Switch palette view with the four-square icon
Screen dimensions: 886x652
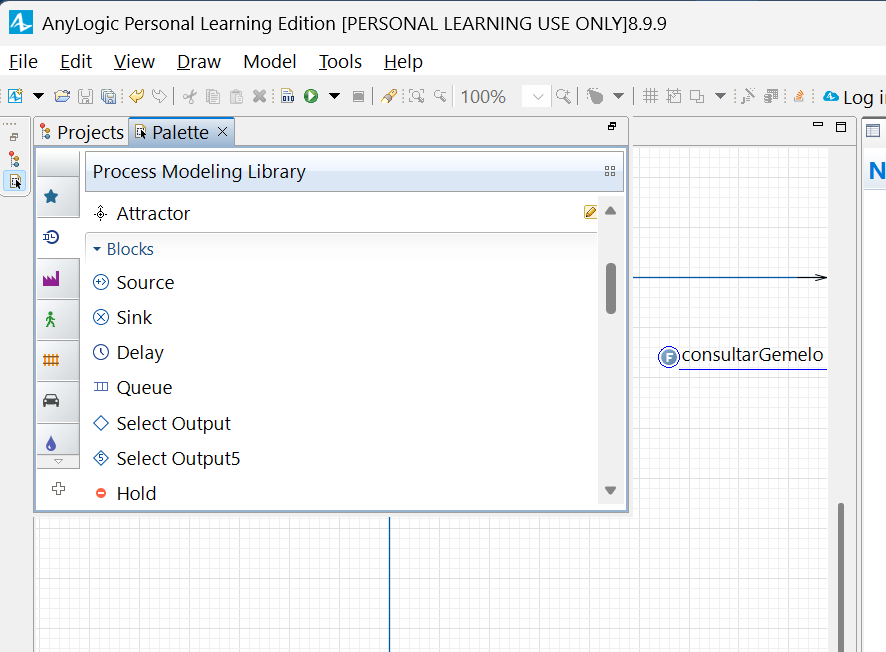pos(610,171)
